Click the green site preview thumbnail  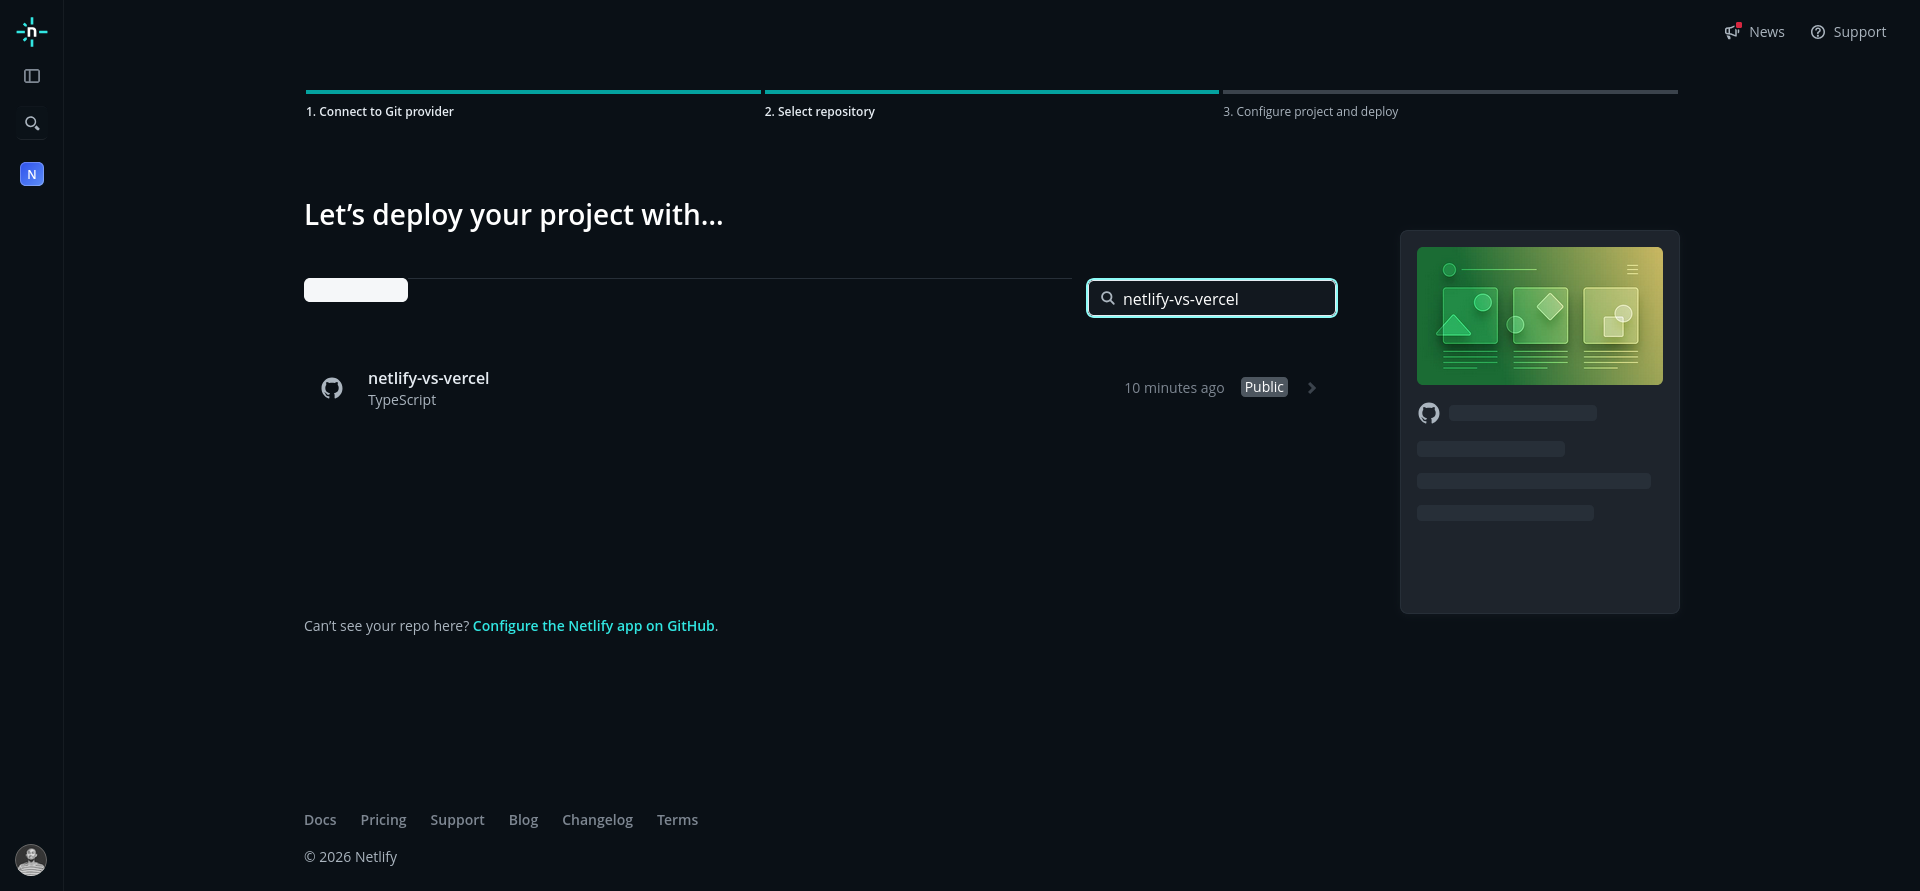[x=1540, y=316]
